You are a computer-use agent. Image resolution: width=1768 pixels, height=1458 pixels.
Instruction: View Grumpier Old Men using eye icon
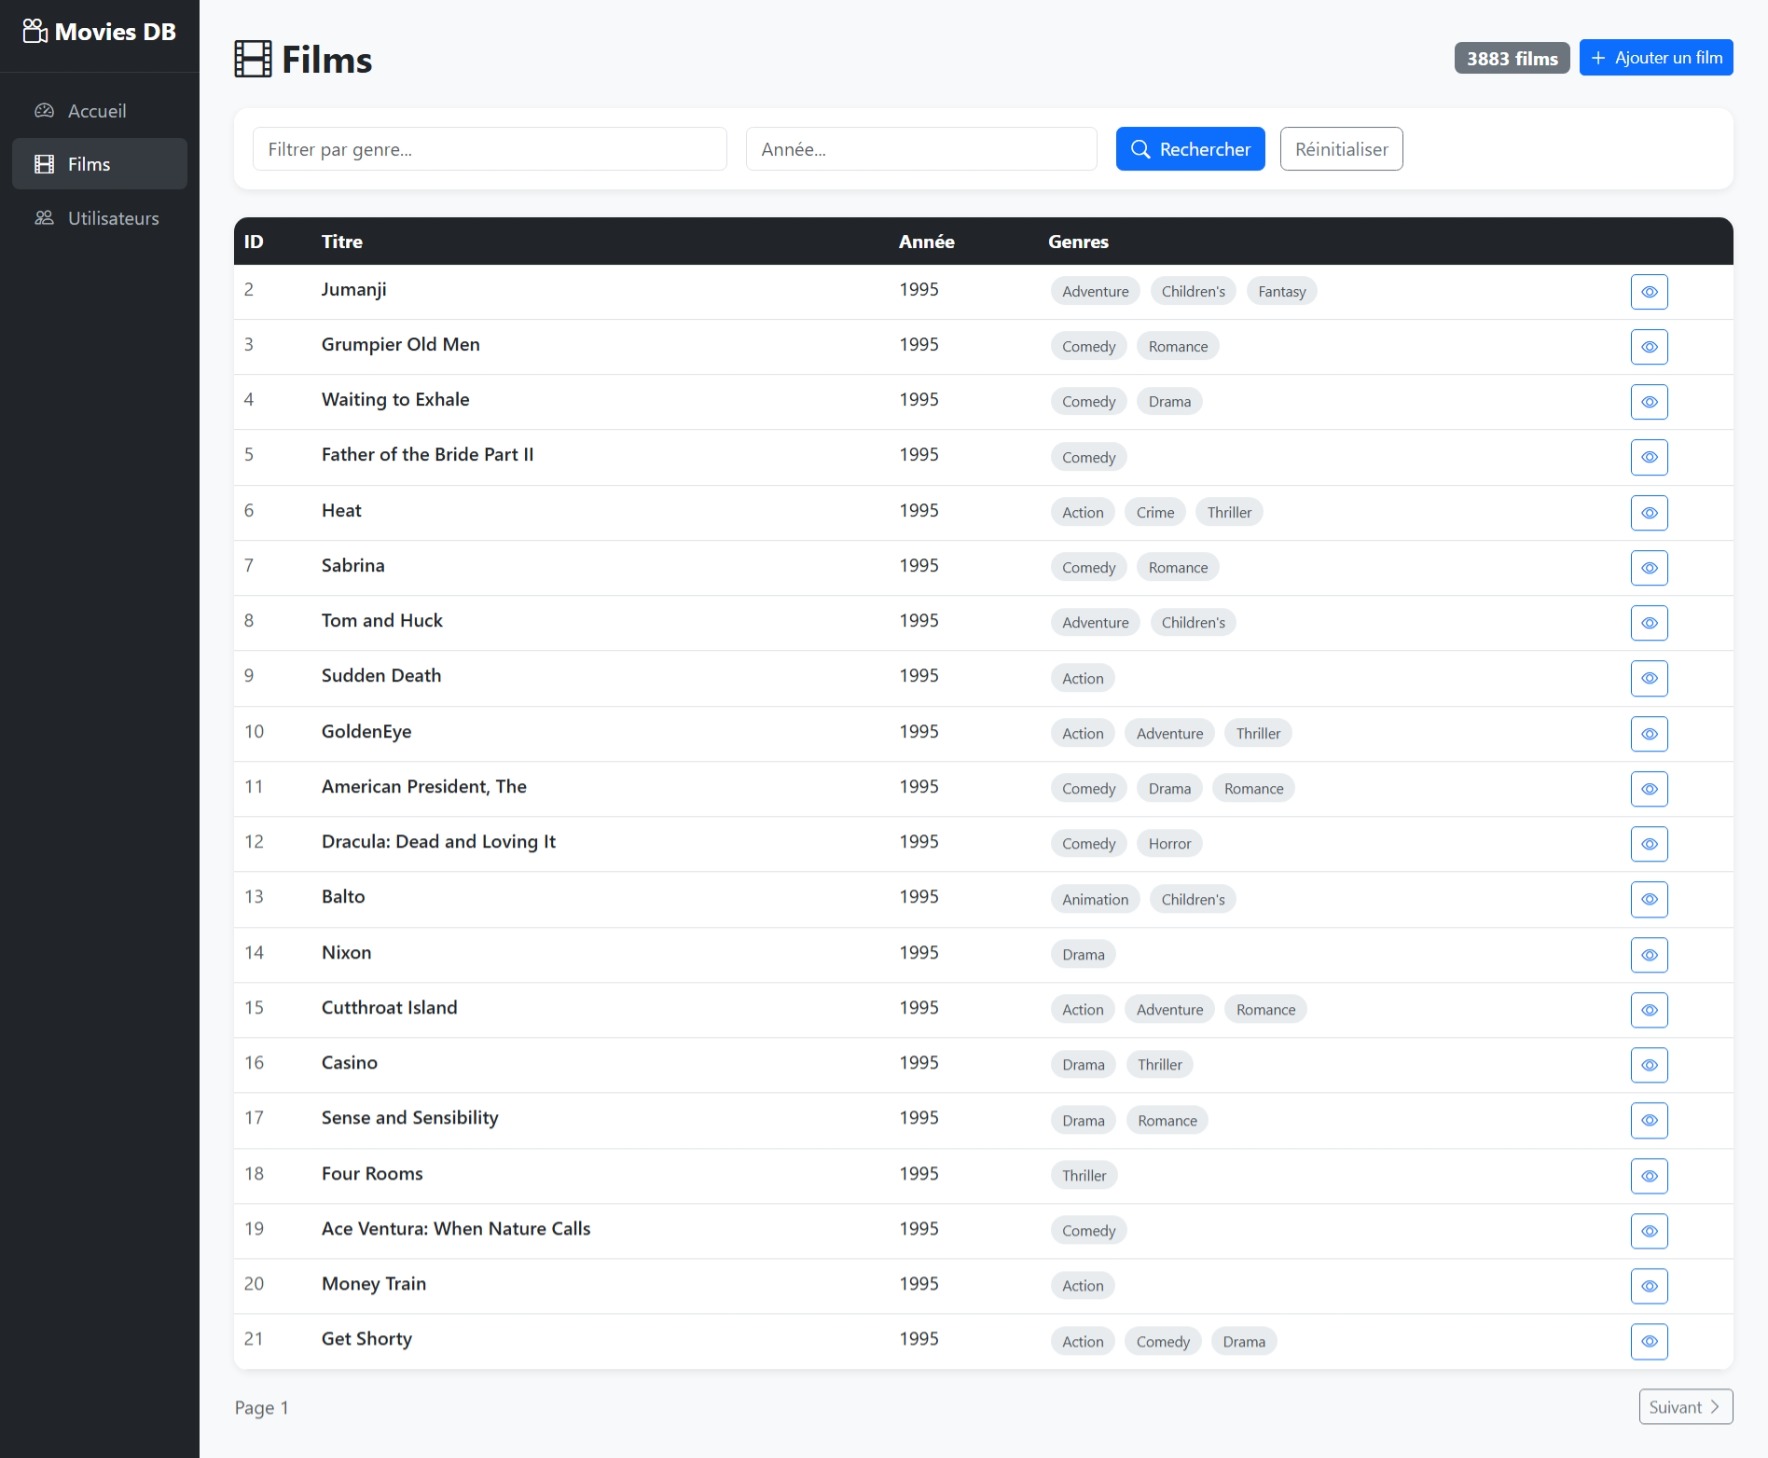1649,347
